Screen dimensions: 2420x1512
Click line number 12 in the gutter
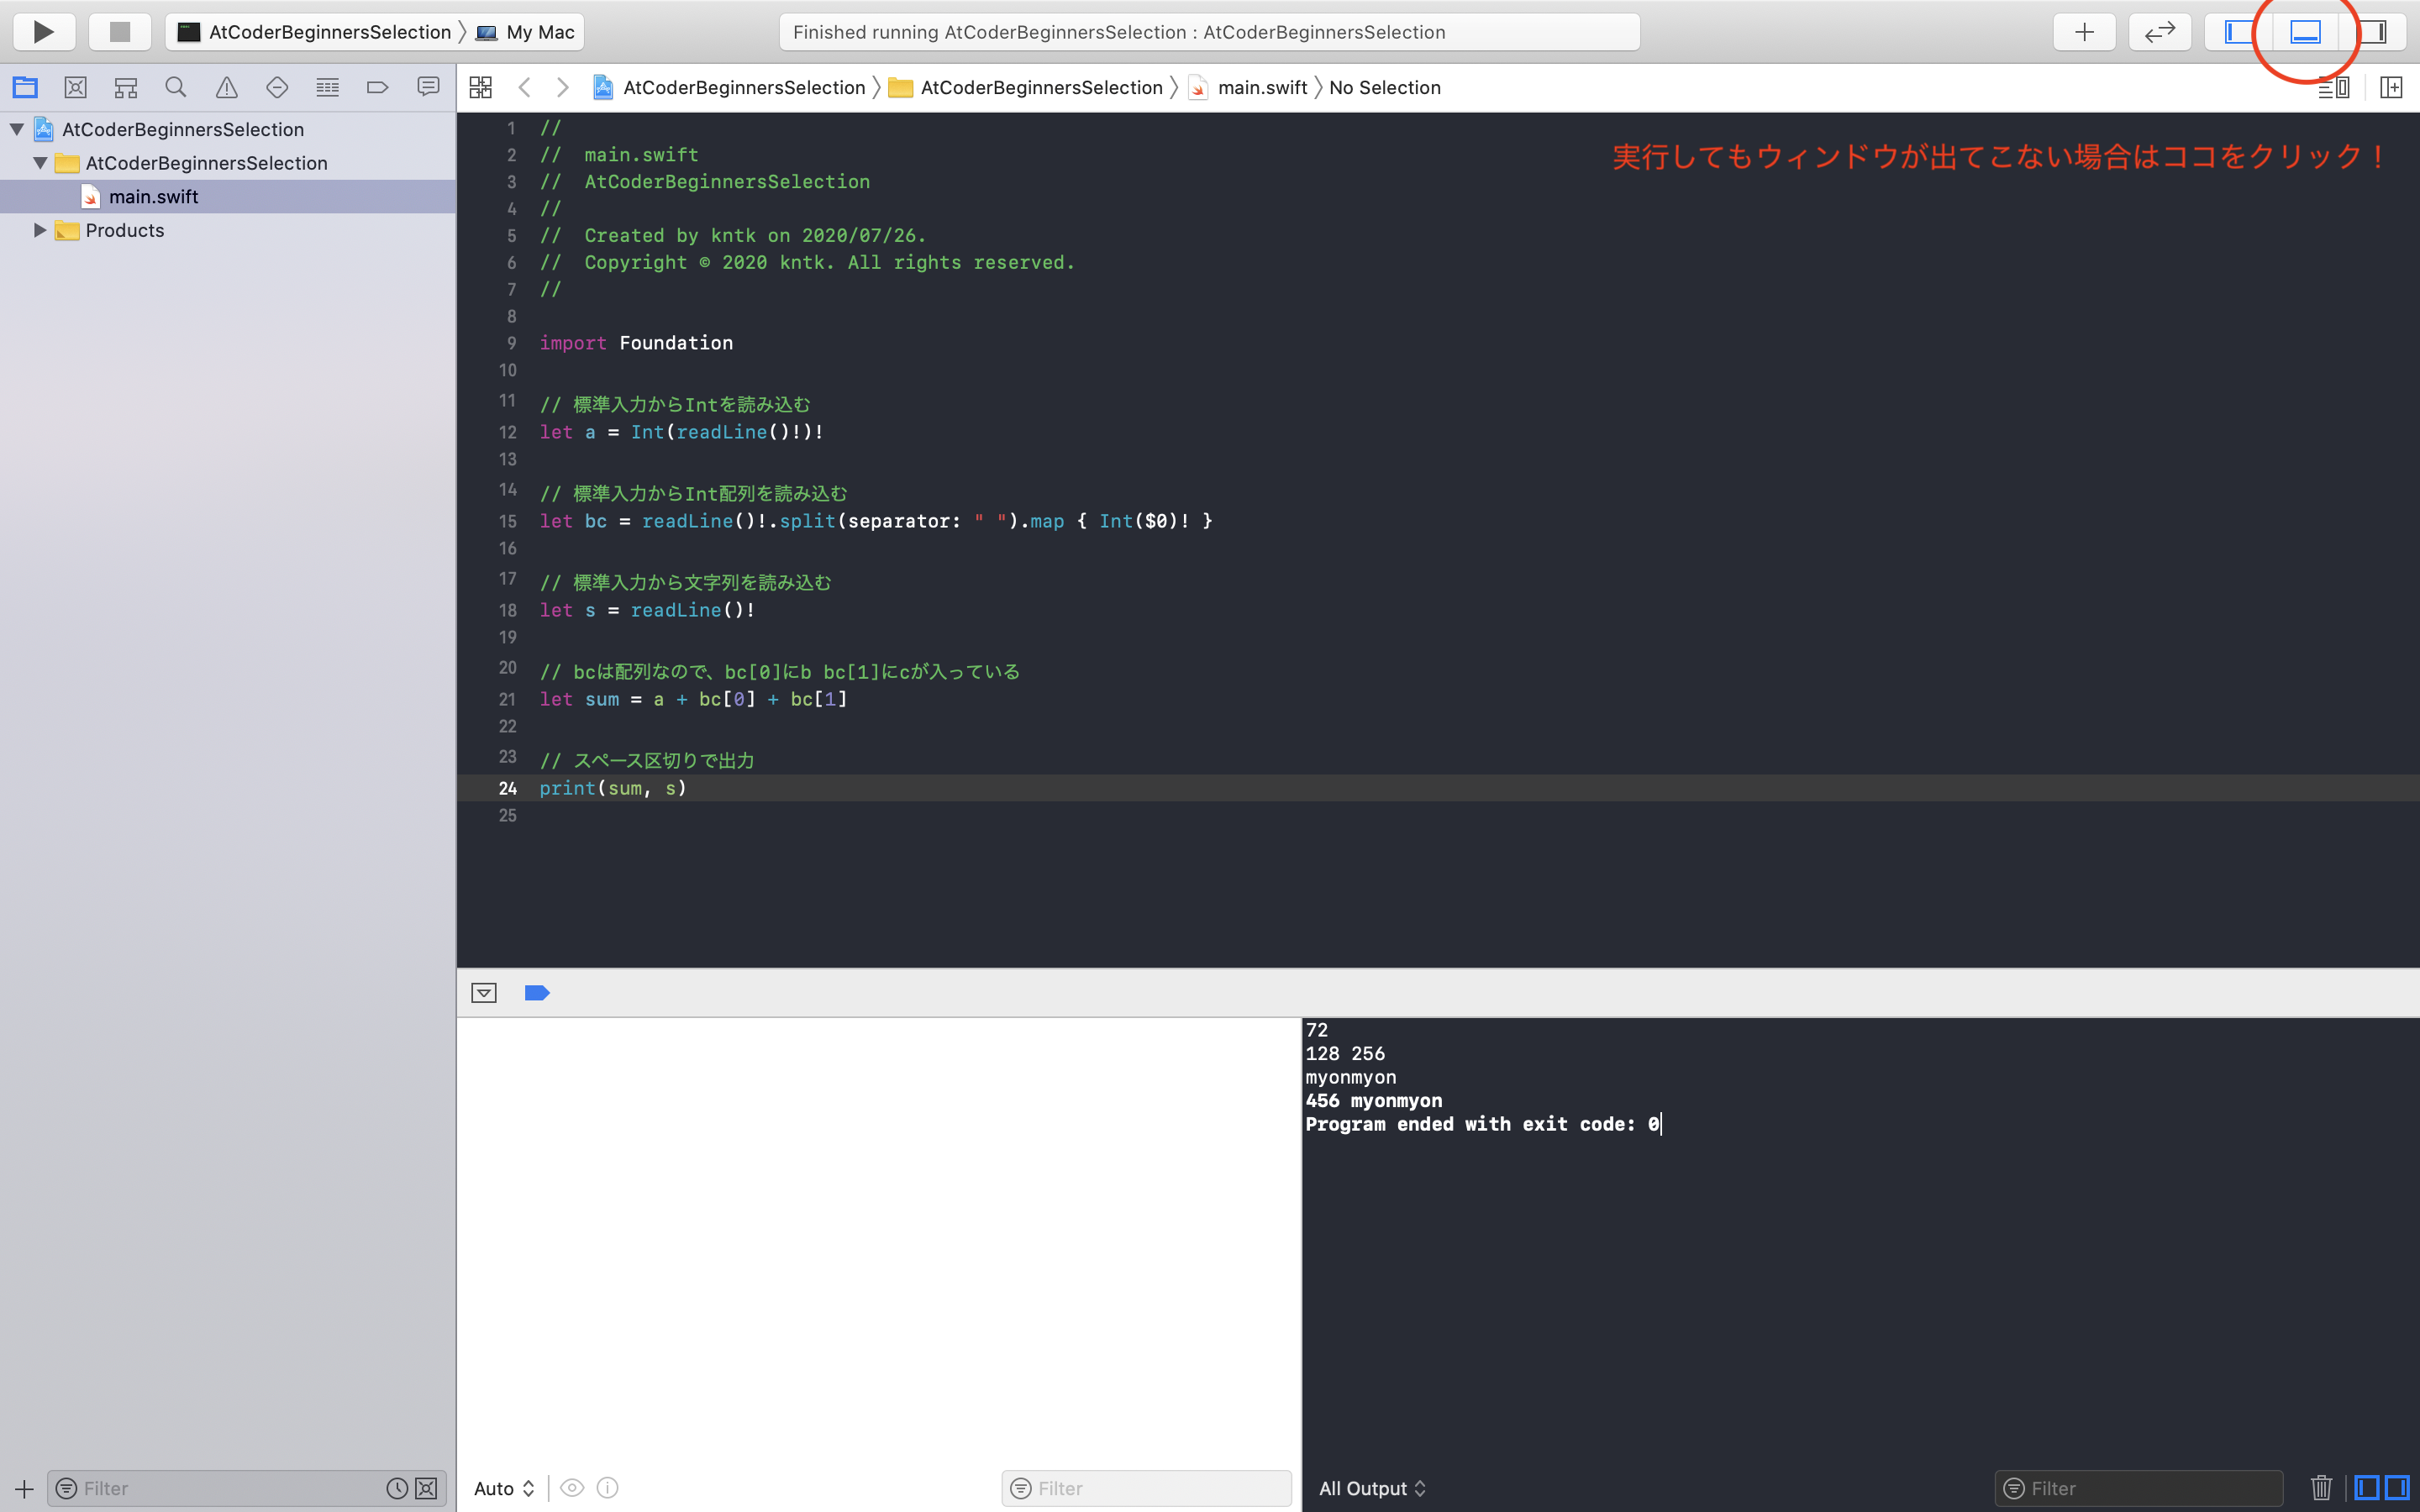point(508,432)
